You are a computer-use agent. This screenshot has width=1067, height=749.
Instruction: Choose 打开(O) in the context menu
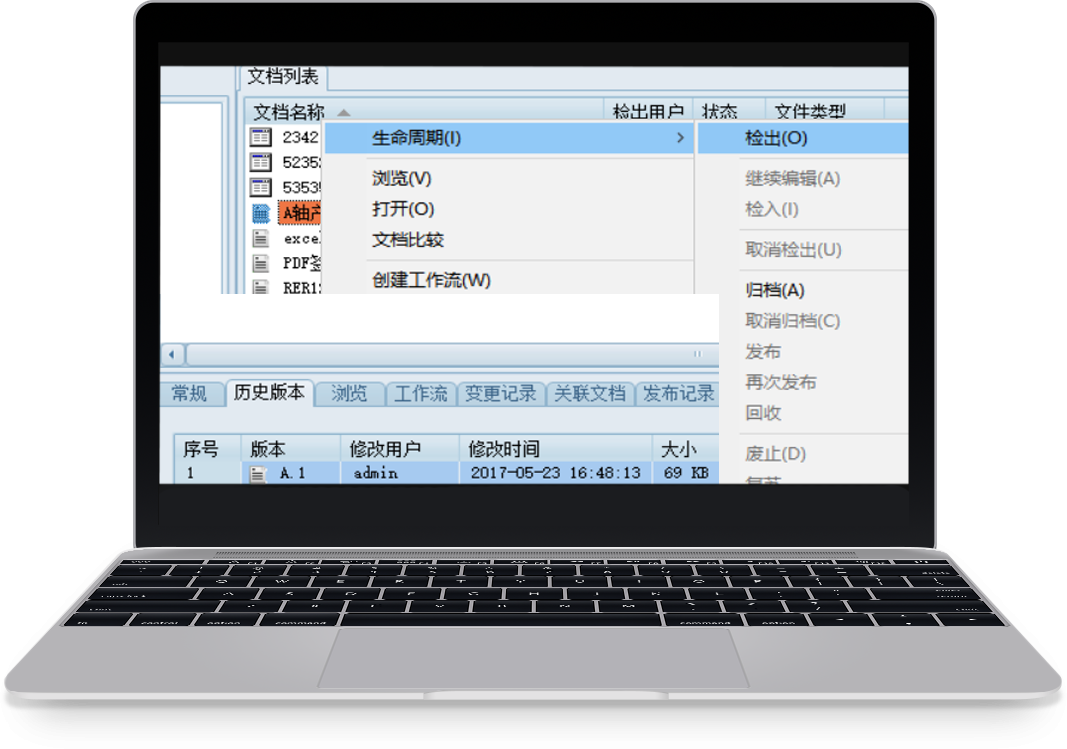tap(403, 209)
